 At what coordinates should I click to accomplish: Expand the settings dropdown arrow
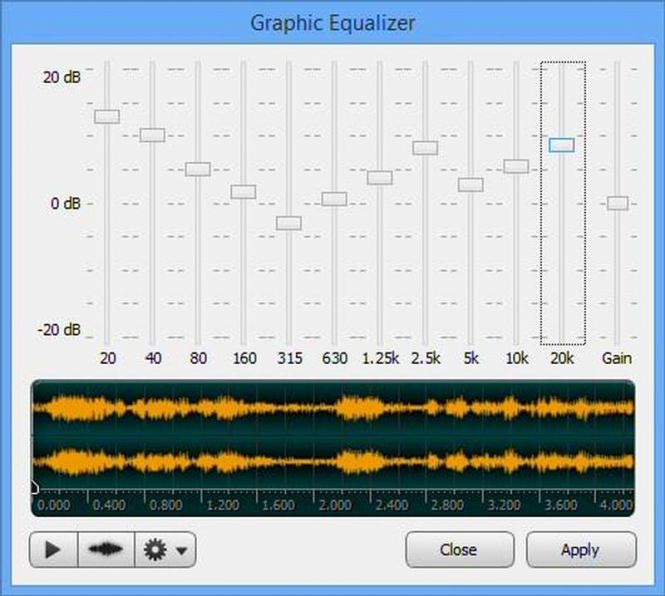[x=182, y=551]
